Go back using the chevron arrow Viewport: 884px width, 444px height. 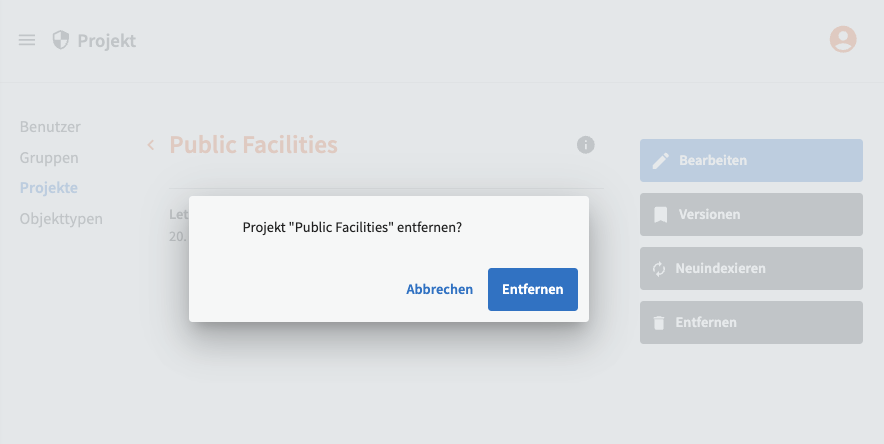[151, 145]
